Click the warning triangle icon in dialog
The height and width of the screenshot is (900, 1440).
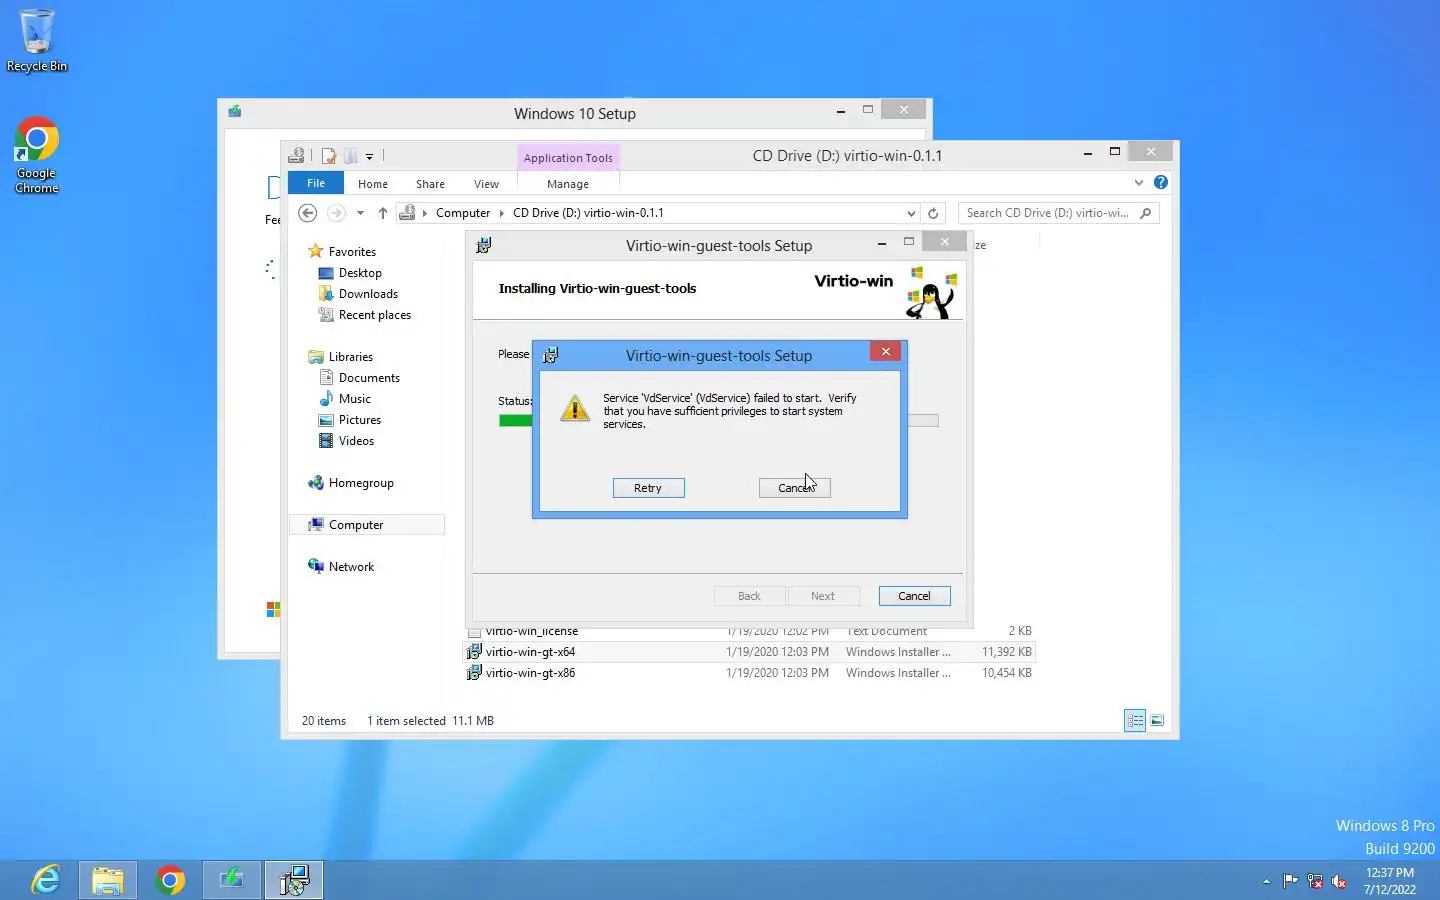(575, 408)
